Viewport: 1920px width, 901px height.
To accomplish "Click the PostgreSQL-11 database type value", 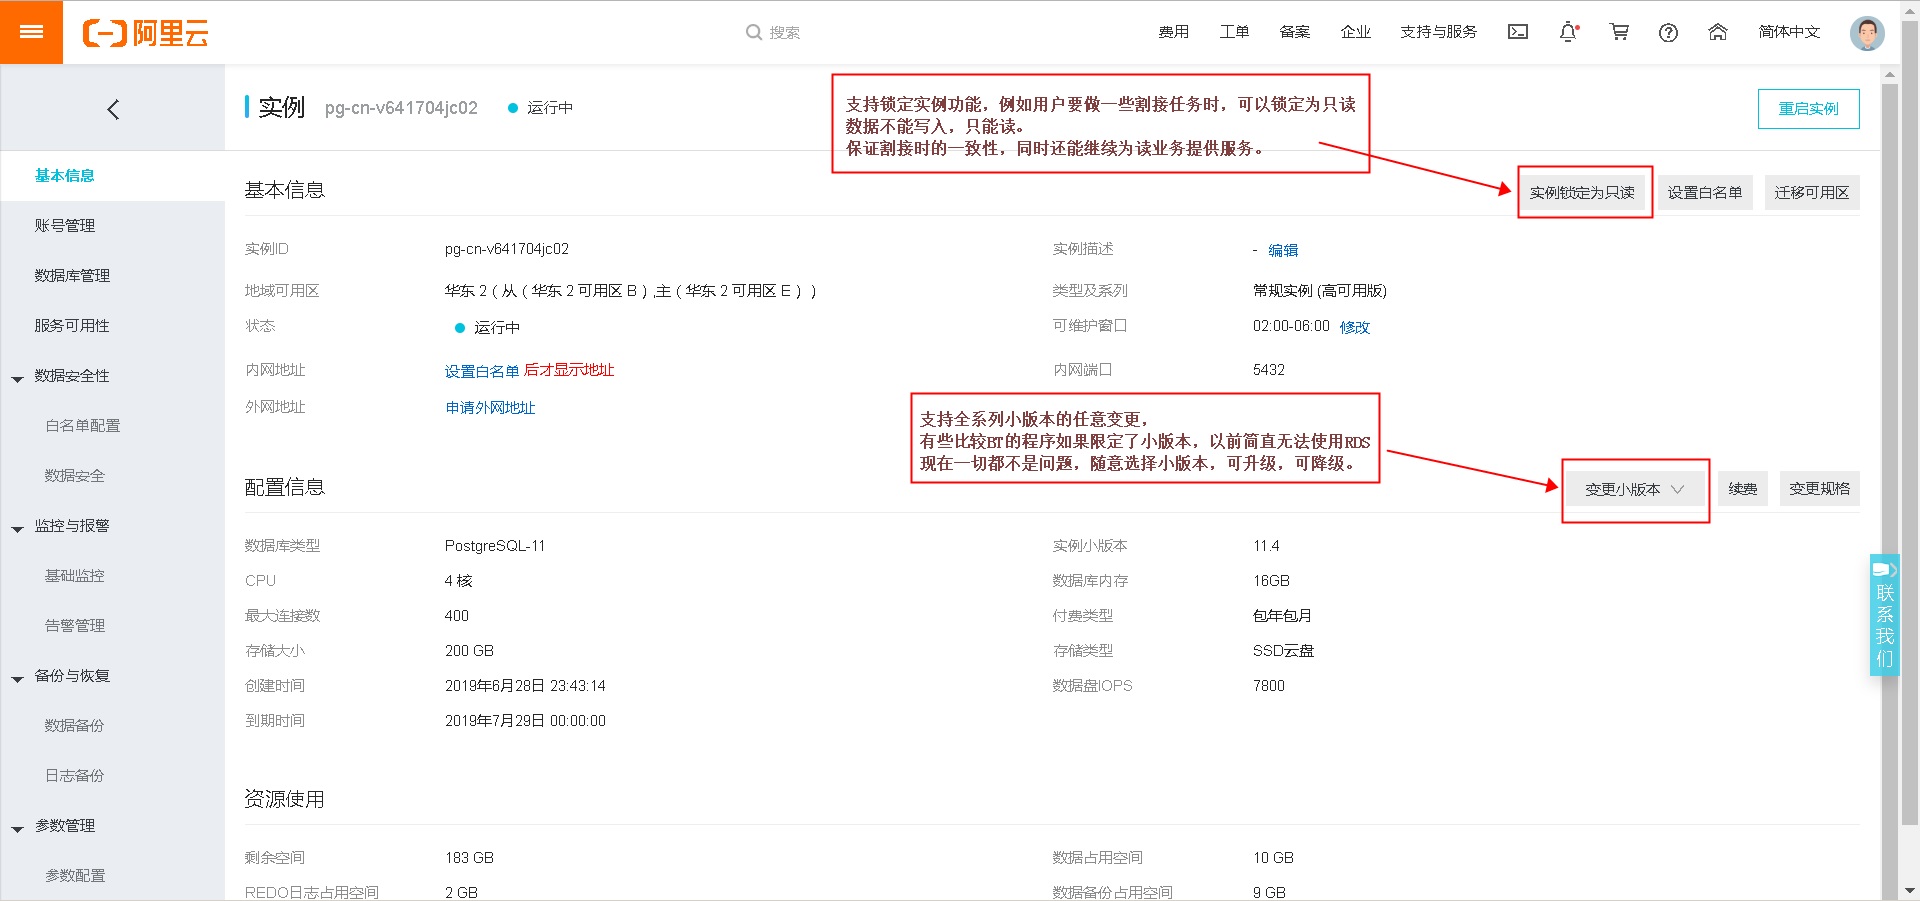I will pos(495,546).
